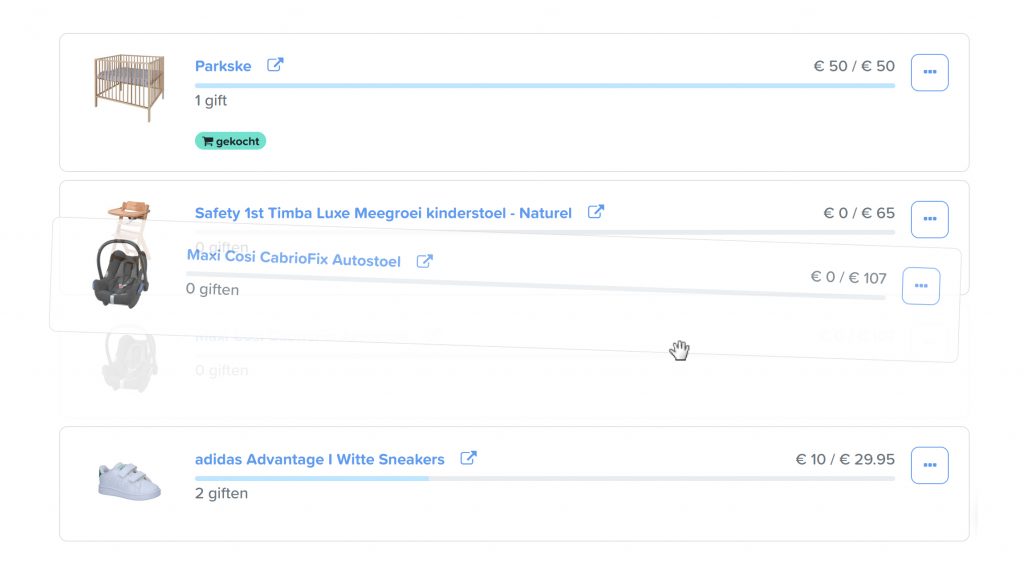
Task: Click the '2 giften' text under adidas sneakers
Action: tap(221, 493)
